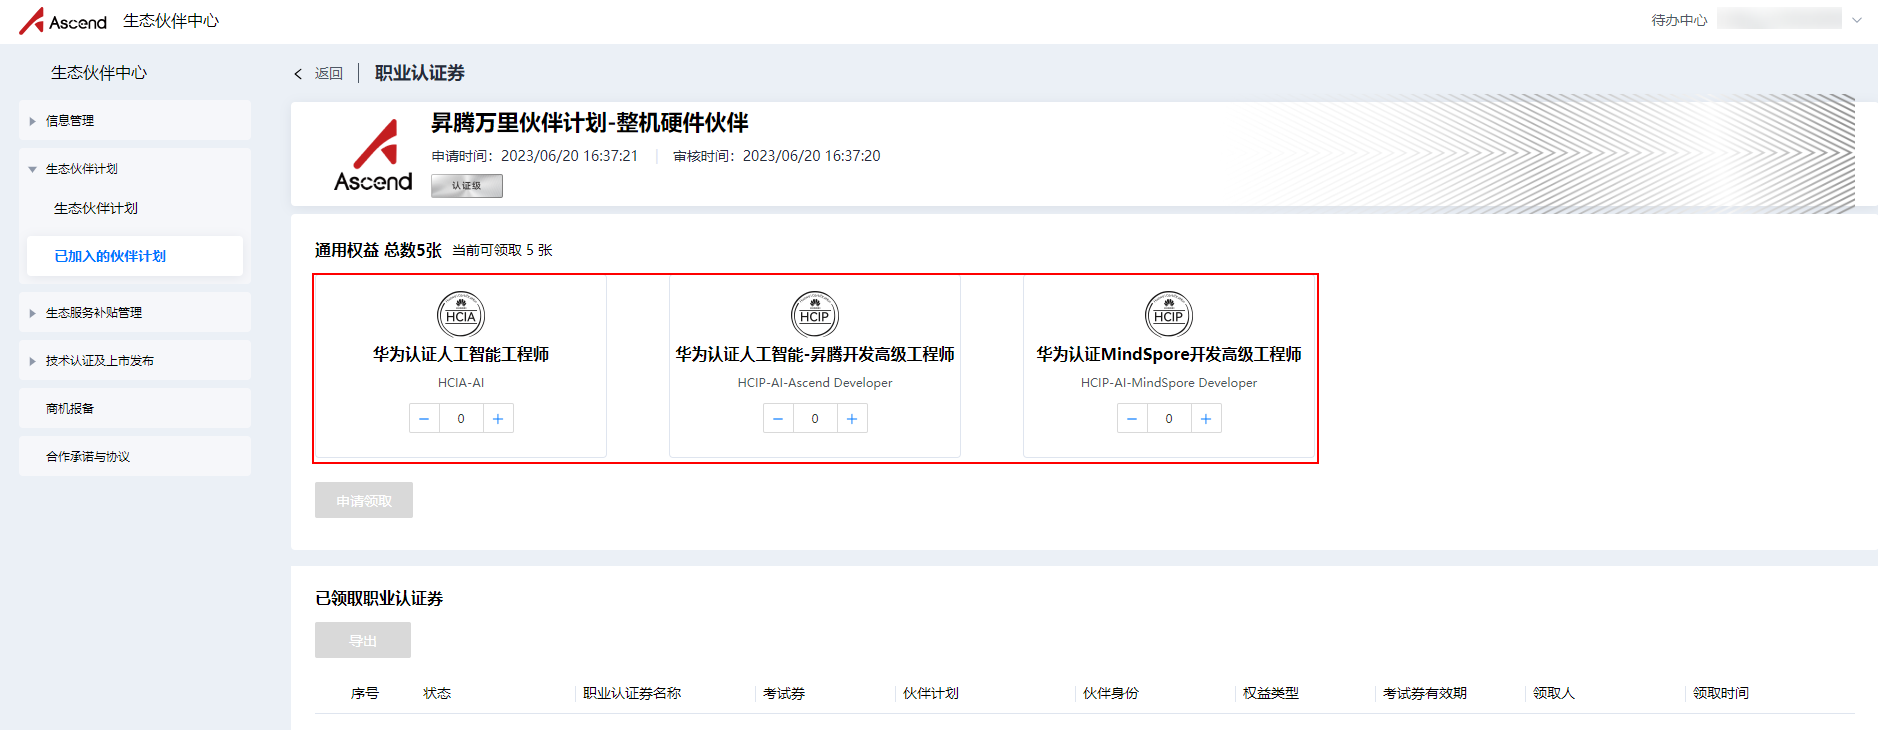The width and height of the screenshot is (1878, 730).
Task: Click the 华为认证人工智能工程师 card title
Action: coord(461,354)
